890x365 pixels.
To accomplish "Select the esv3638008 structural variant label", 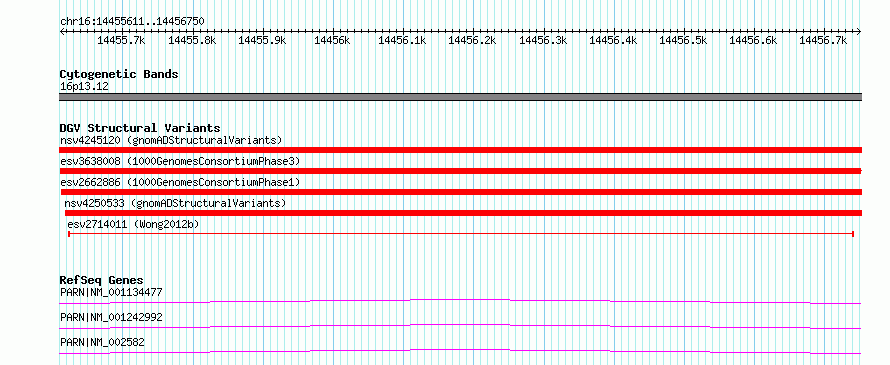I will click(180, 161).
